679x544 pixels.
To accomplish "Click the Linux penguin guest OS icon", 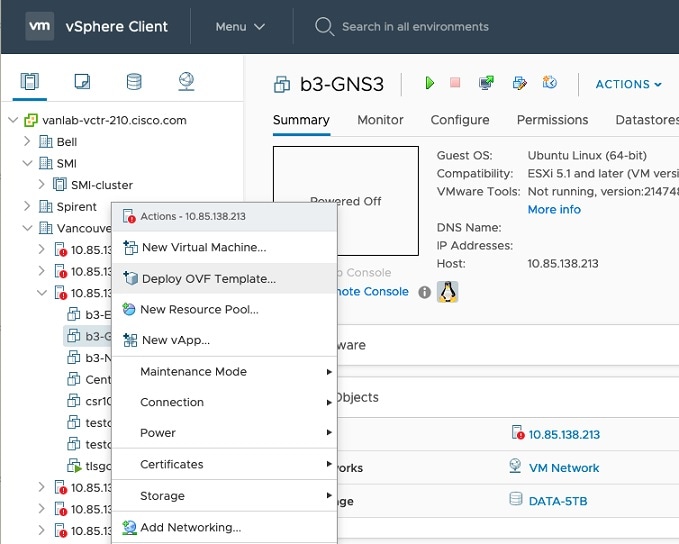I will [447, 292].
